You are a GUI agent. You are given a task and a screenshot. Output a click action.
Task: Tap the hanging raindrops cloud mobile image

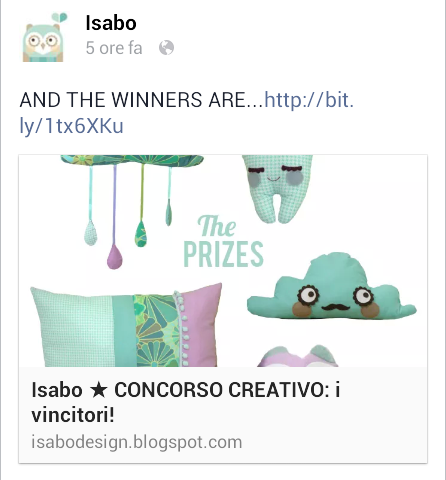click(132, 211)
